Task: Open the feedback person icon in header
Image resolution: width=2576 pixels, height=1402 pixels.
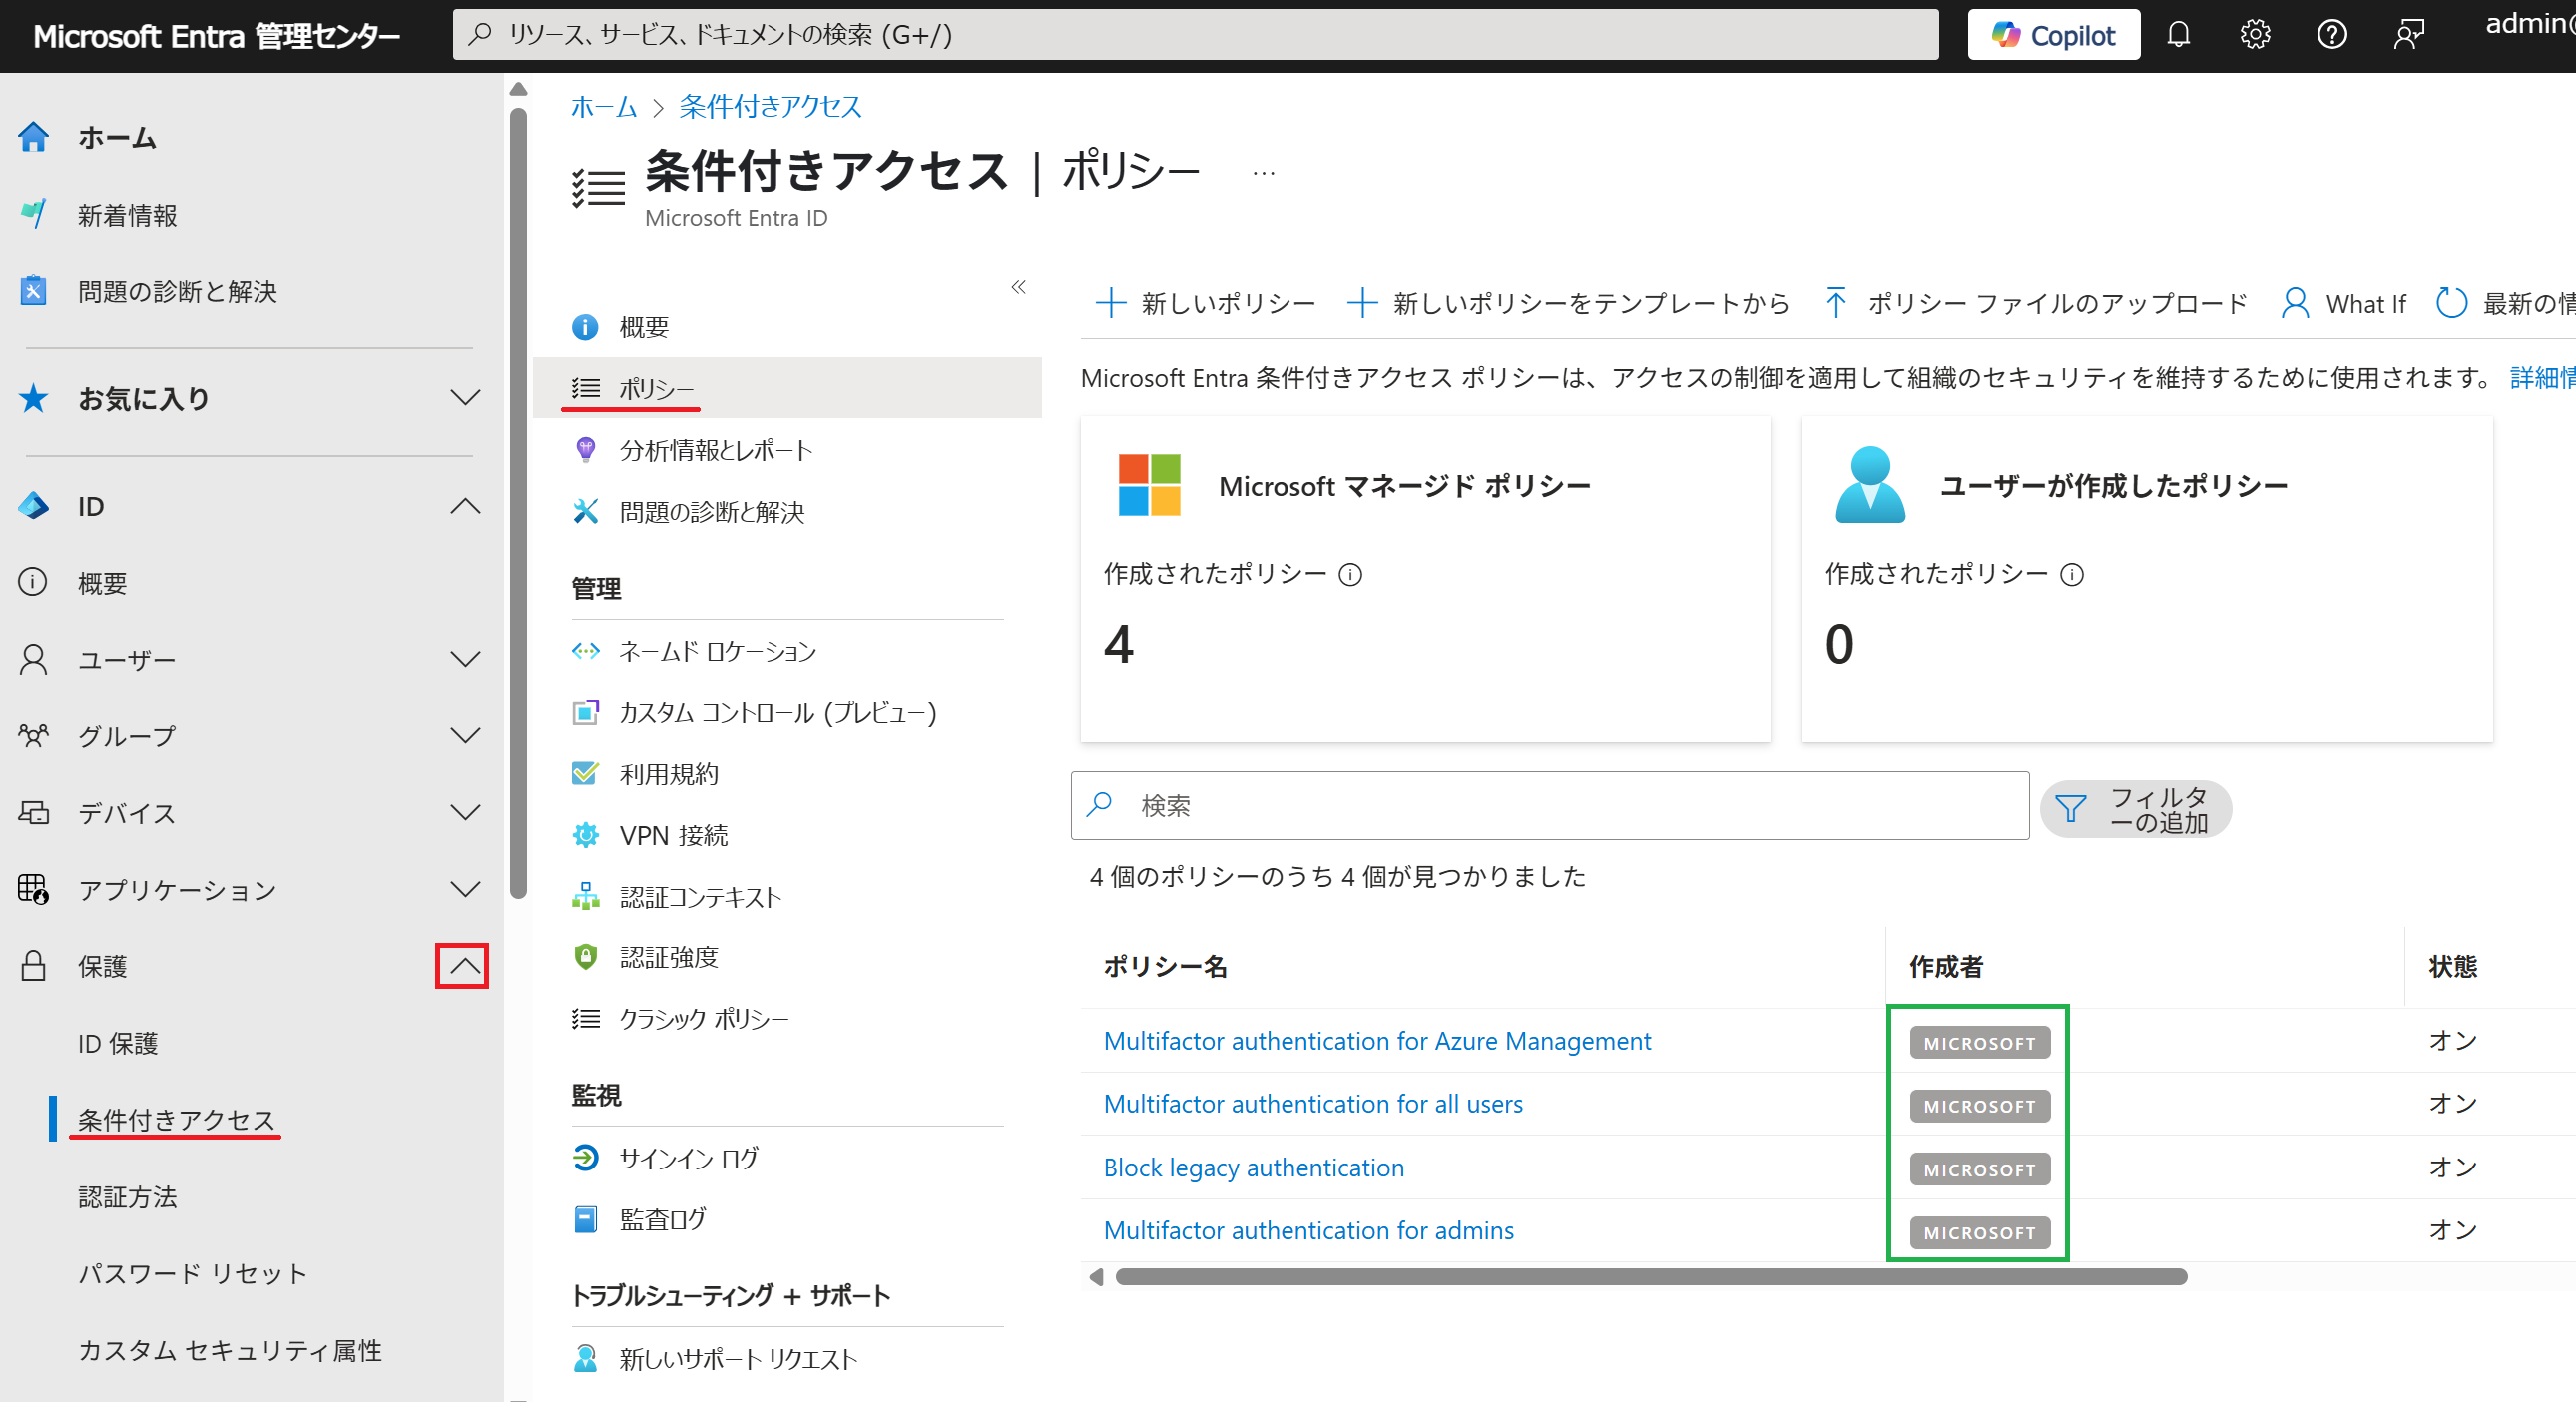Action: pos(2408,35)
